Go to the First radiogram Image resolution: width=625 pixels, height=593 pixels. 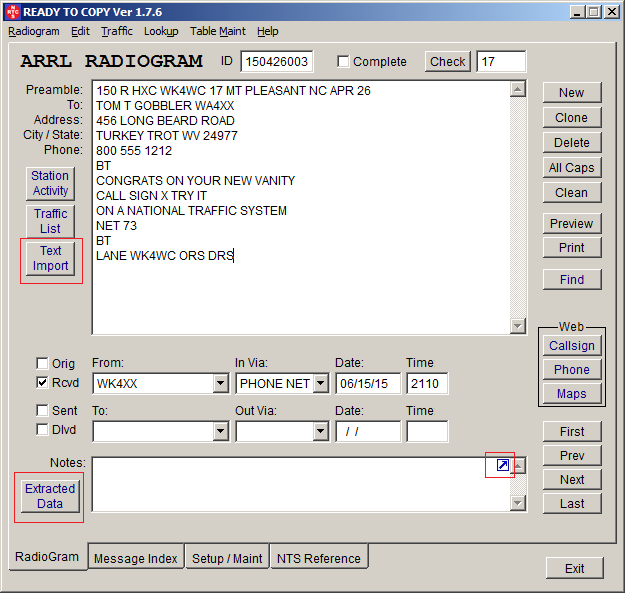tap(572, 432)
